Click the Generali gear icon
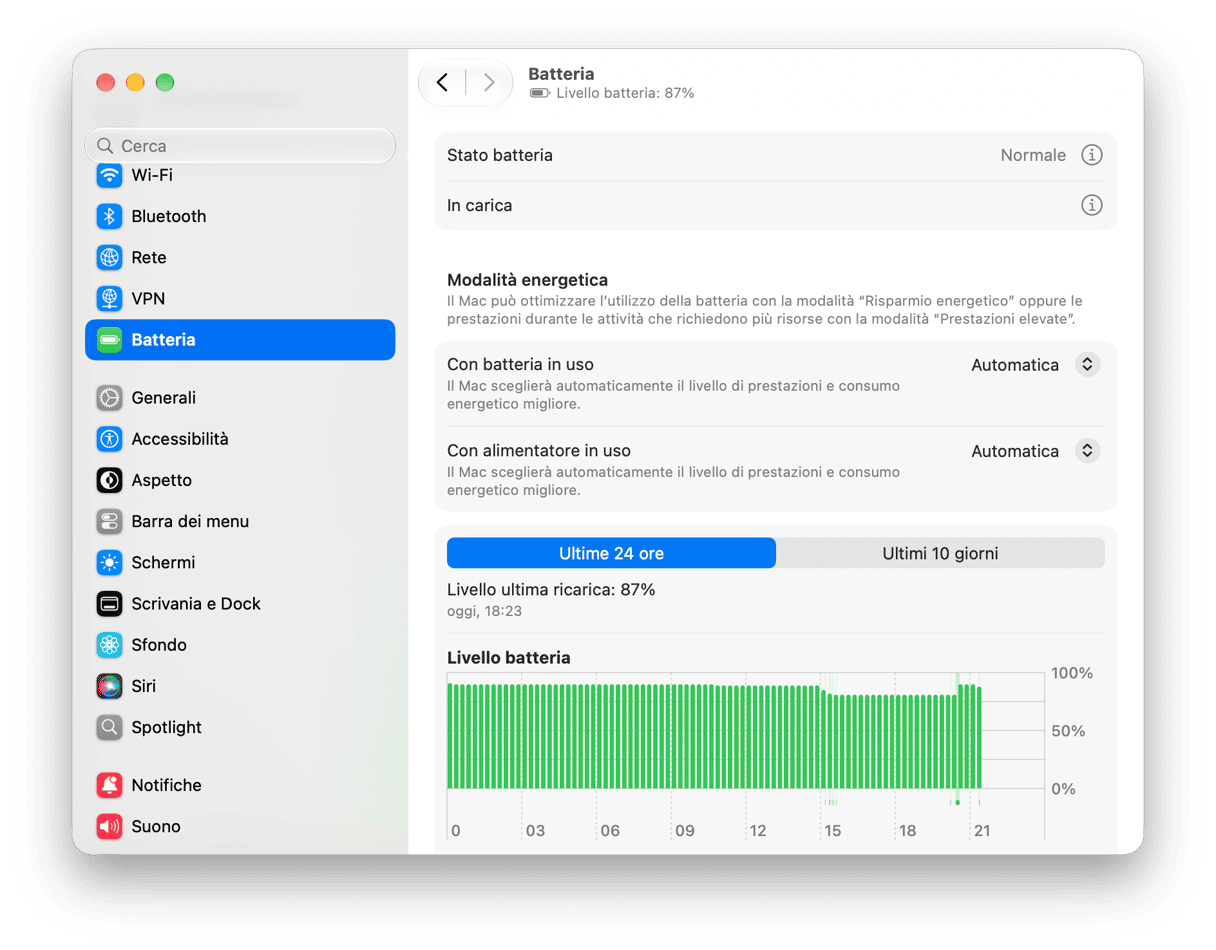This screenshot has height=950, width=1216. 109,398
